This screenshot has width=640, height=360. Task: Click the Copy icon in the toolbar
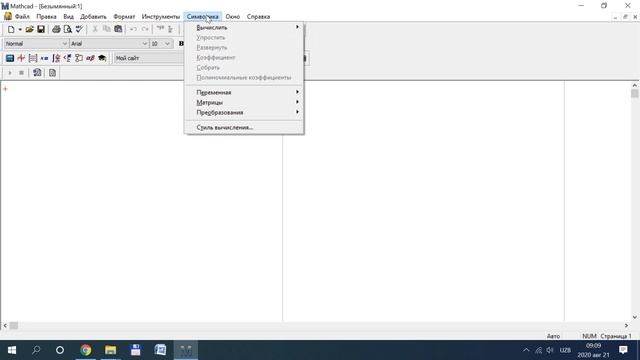(x=107, y=29)
